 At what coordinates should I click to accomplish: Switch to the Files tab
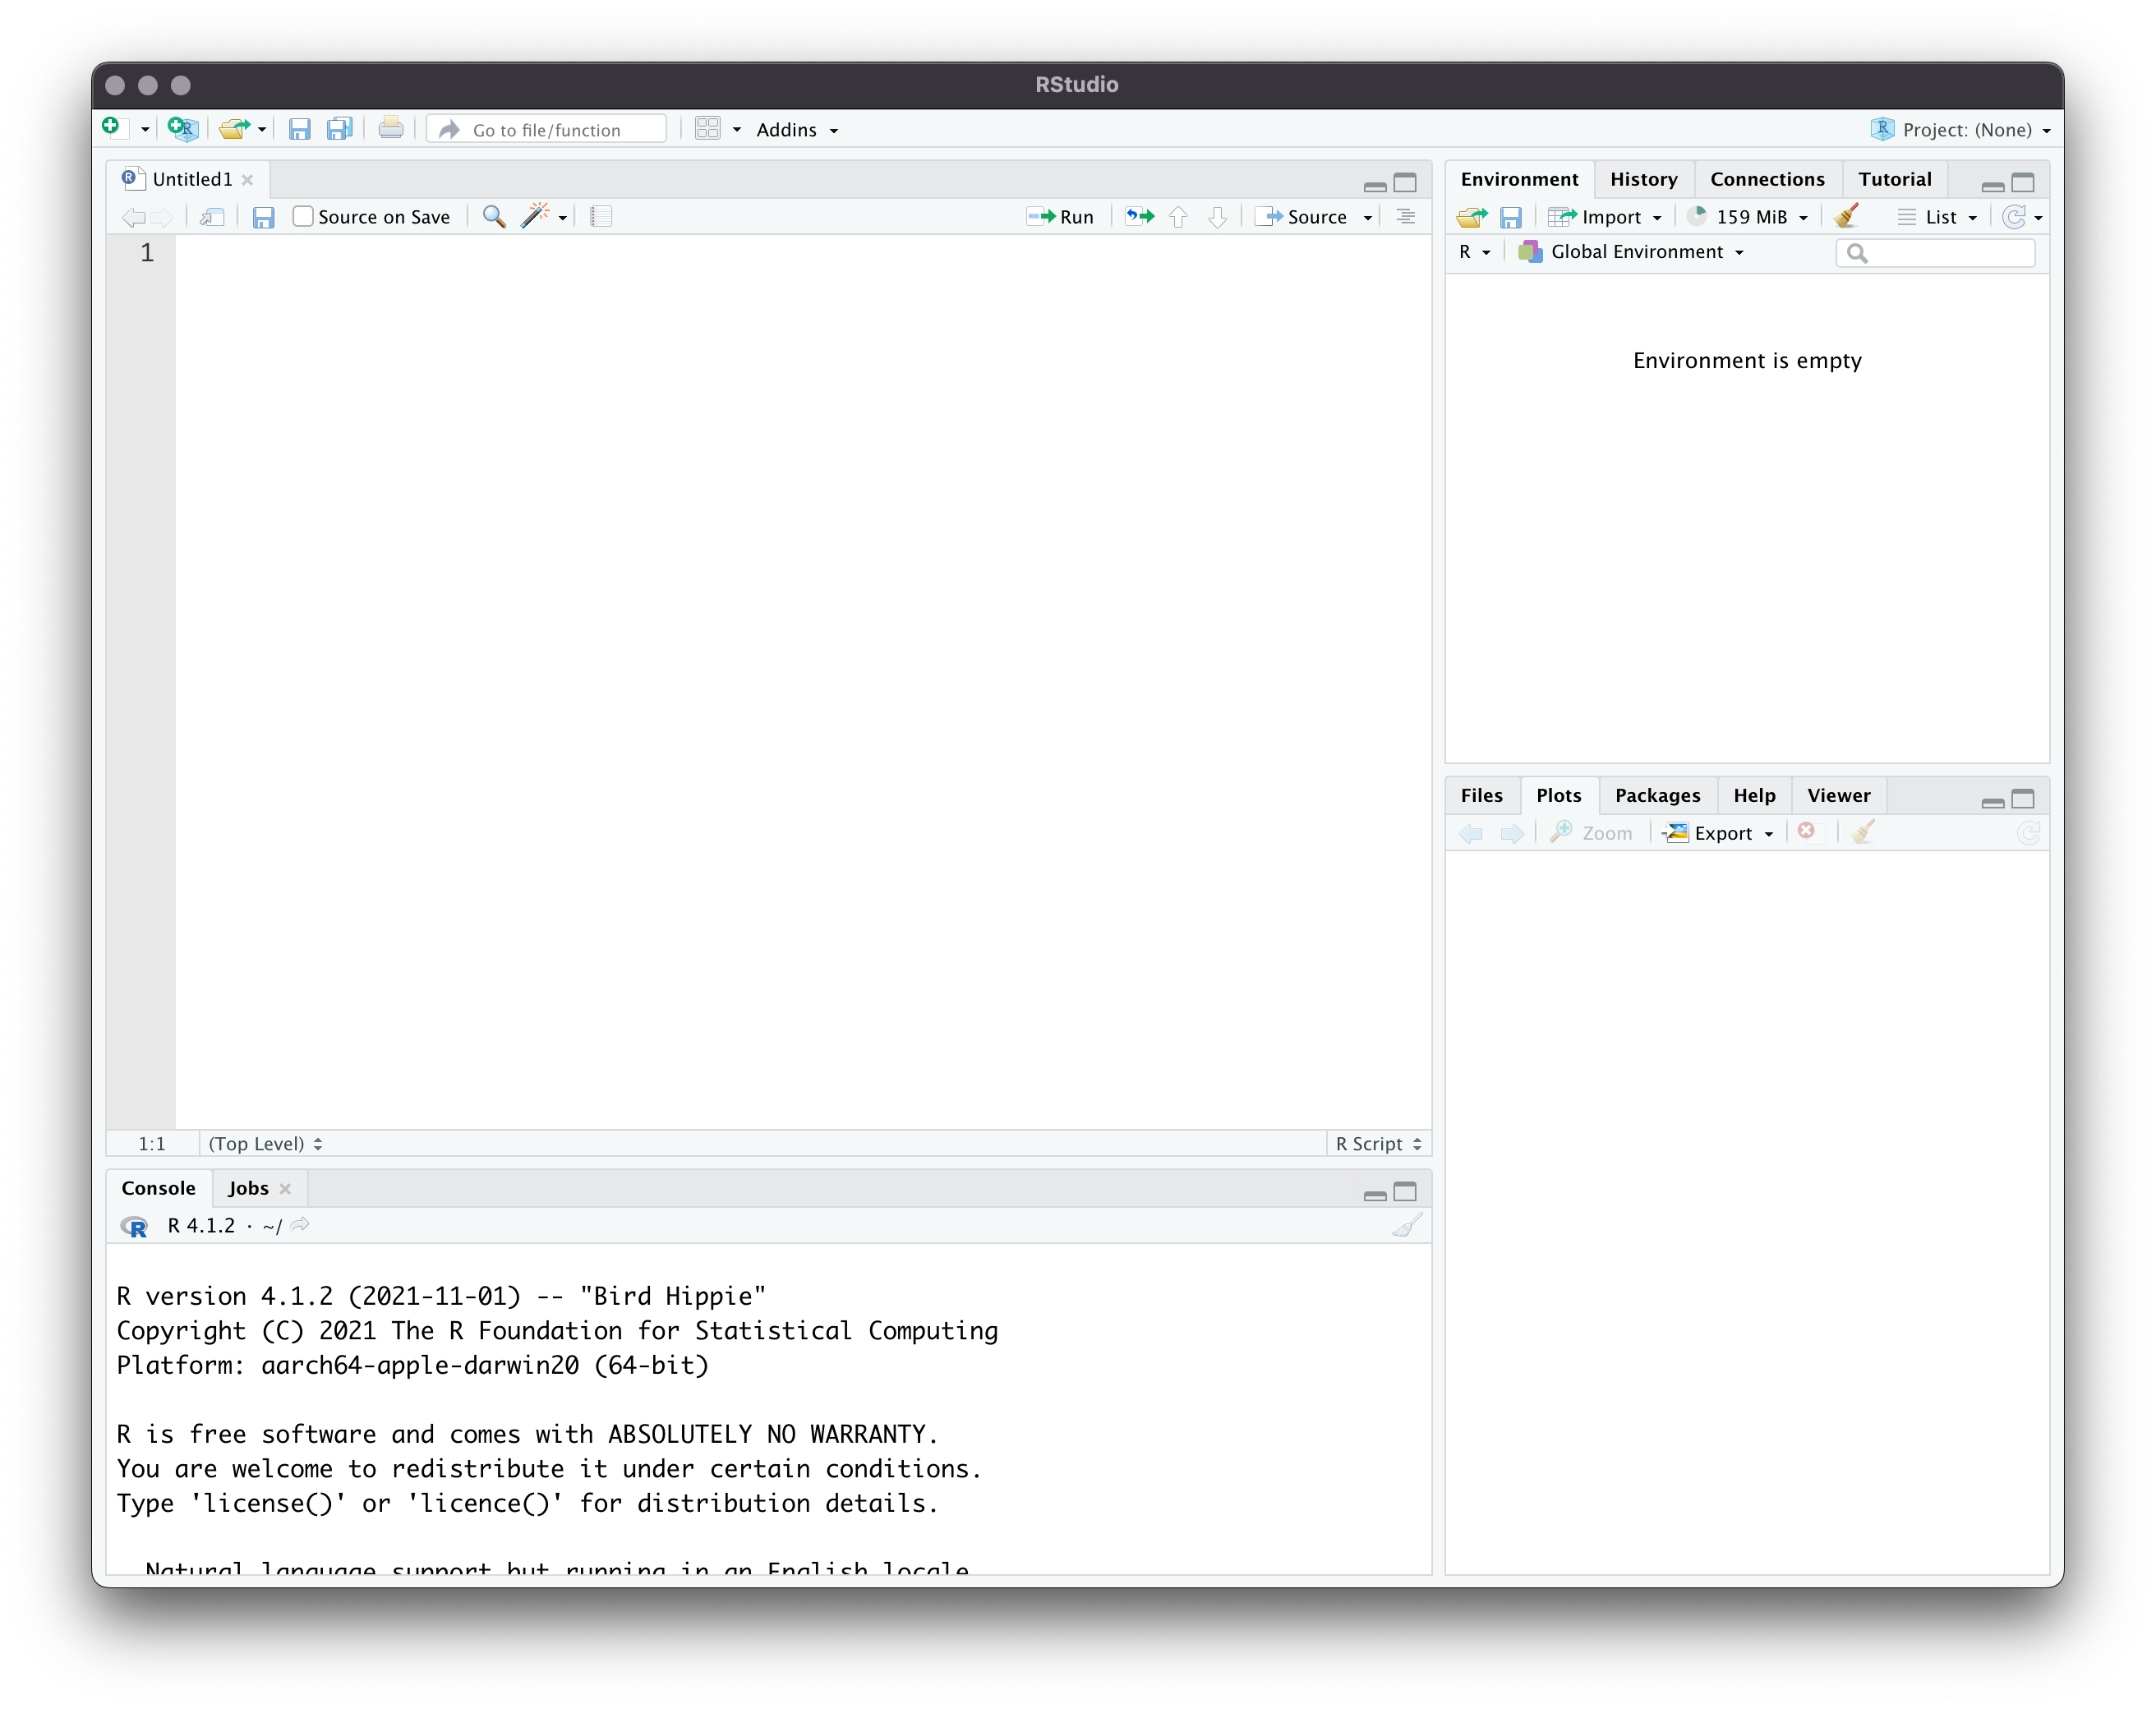click(x=1481, y=795)
